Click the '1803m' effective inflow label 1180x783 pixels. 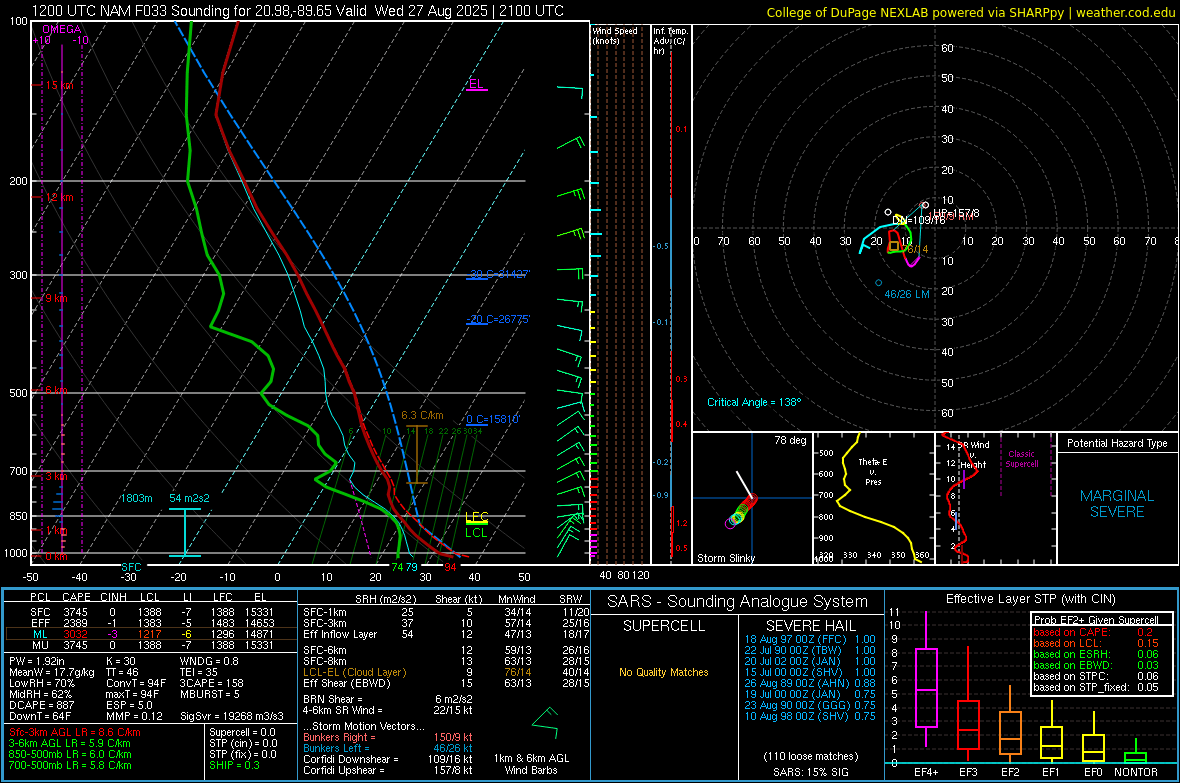pos(136,498)
